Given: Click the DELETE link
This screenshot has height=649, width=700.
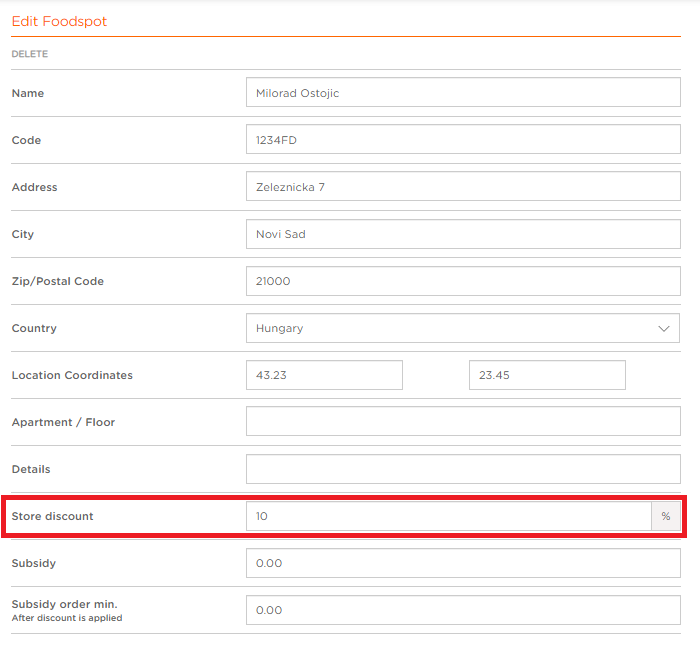Looking at the screenshot, I should point(29,54).
